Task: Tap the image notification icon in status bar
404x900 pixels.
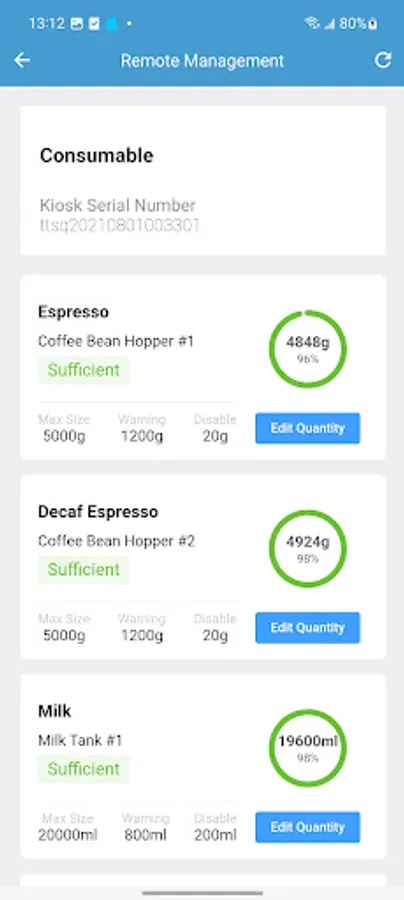Action: click(x=77, y=24)
